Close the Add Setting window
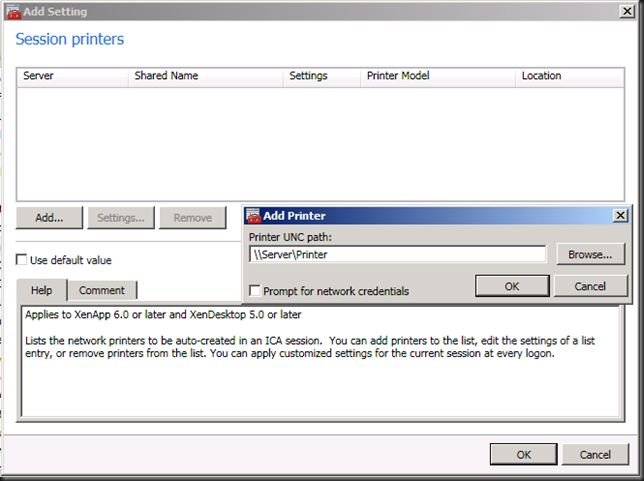The image size is (644, 481). click(627, 11)
